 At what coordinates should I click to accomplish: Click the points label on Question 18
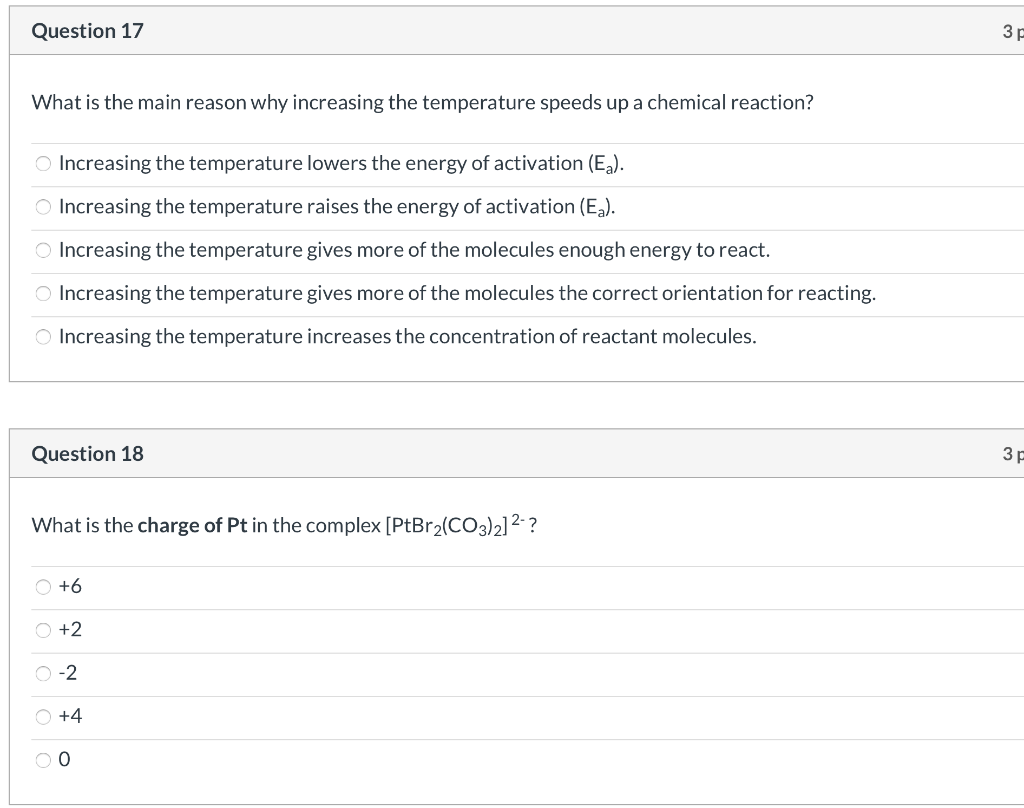[x=1012, y=453]
